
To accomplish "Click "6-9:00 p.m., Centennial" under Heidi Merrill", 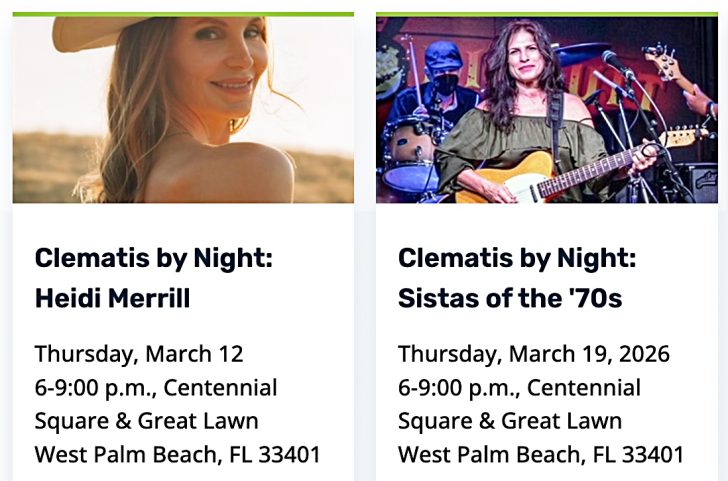I will pyautogui.click(x=156, y=387).
